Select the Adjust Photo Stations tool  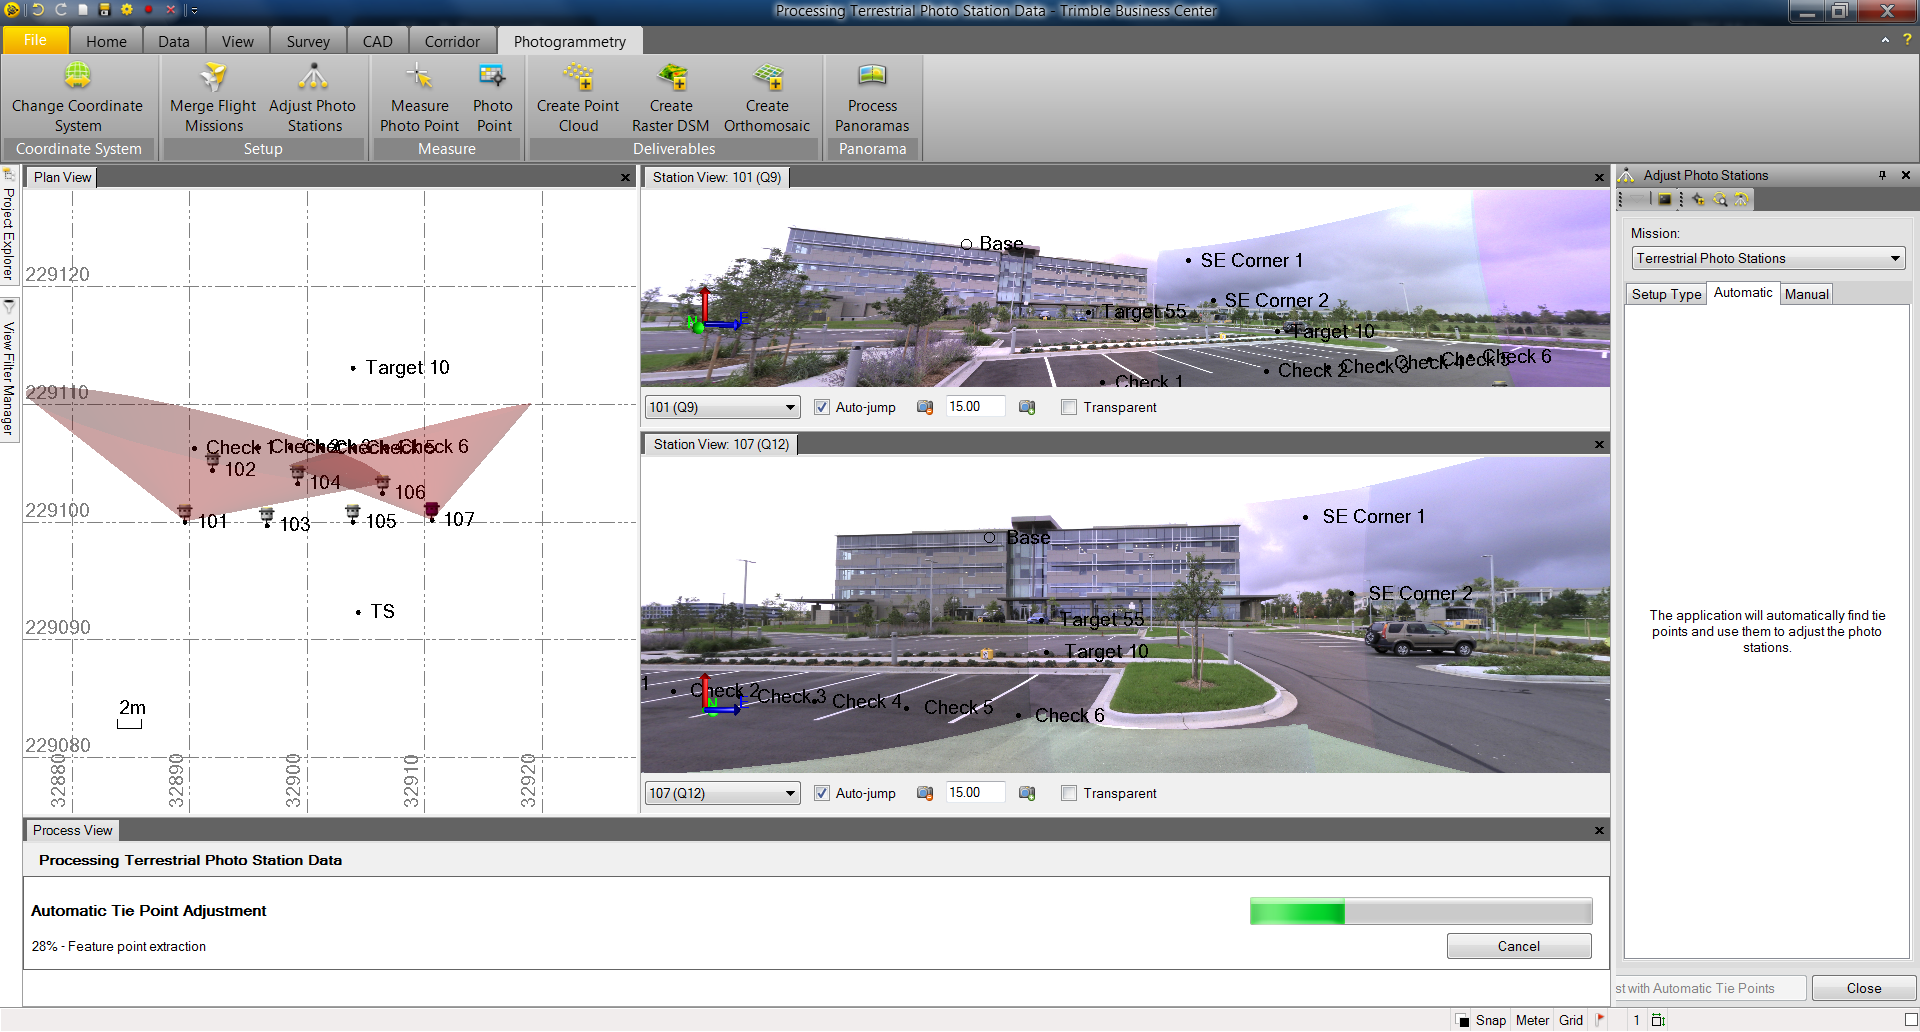click(312, 78)
